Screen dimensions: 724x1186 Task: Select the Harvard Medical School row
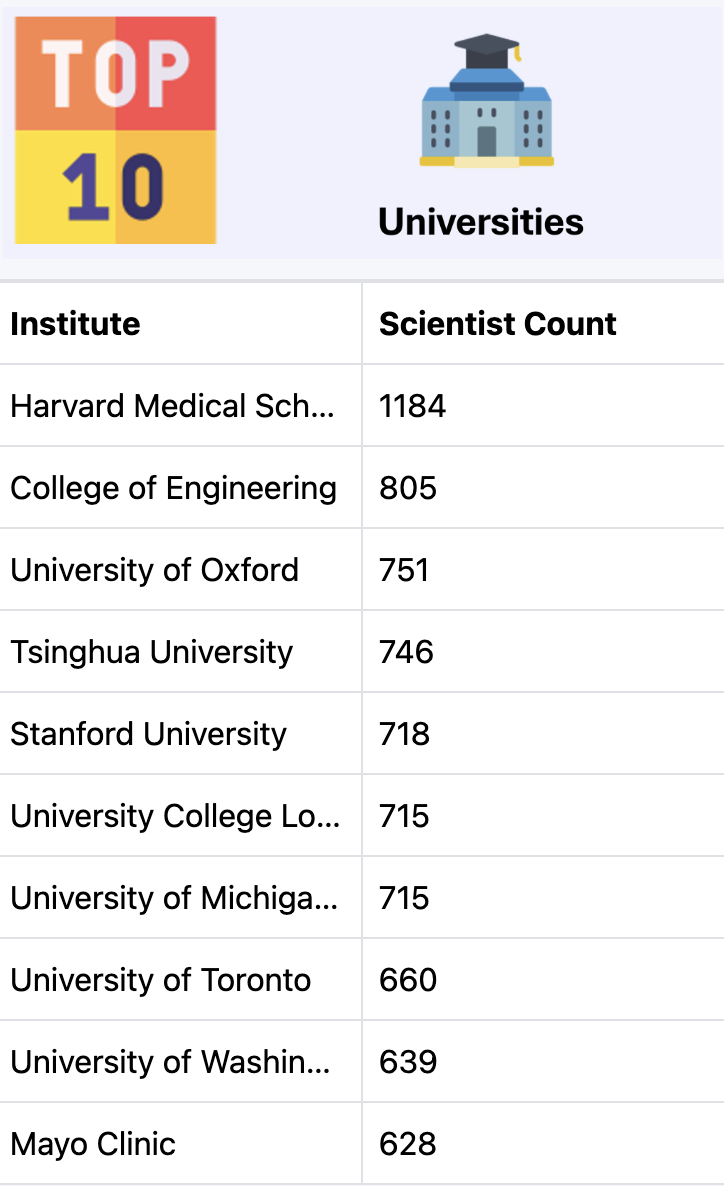(x=174, y=406)
